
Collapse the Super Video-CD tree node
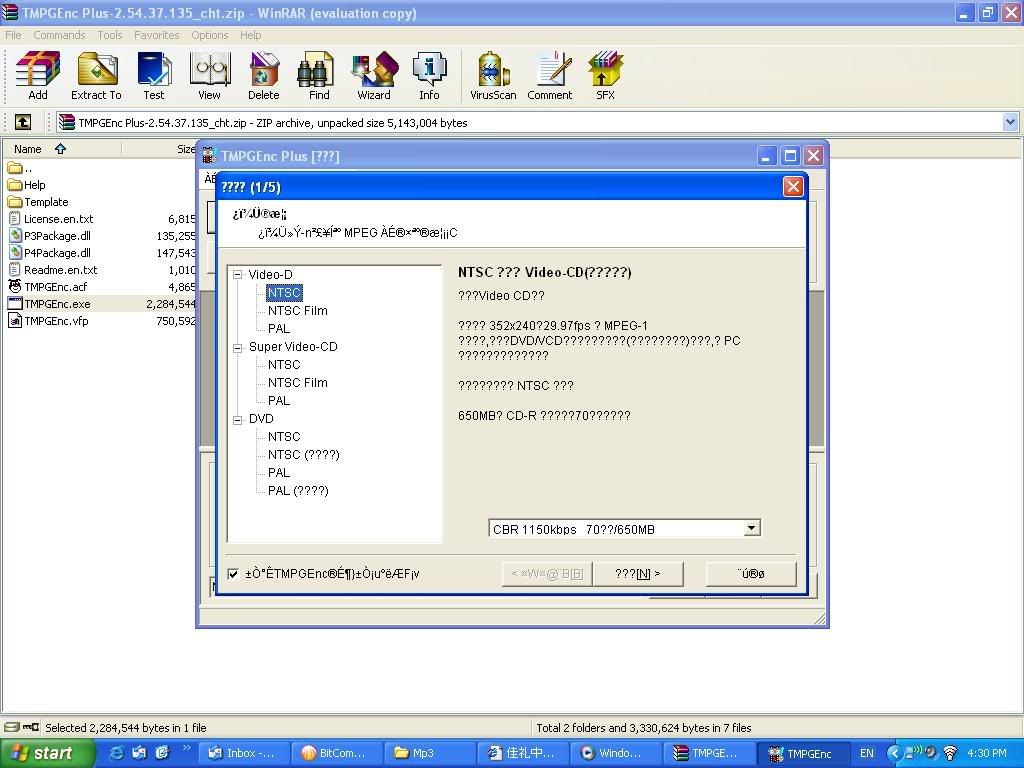coord(238,347)
